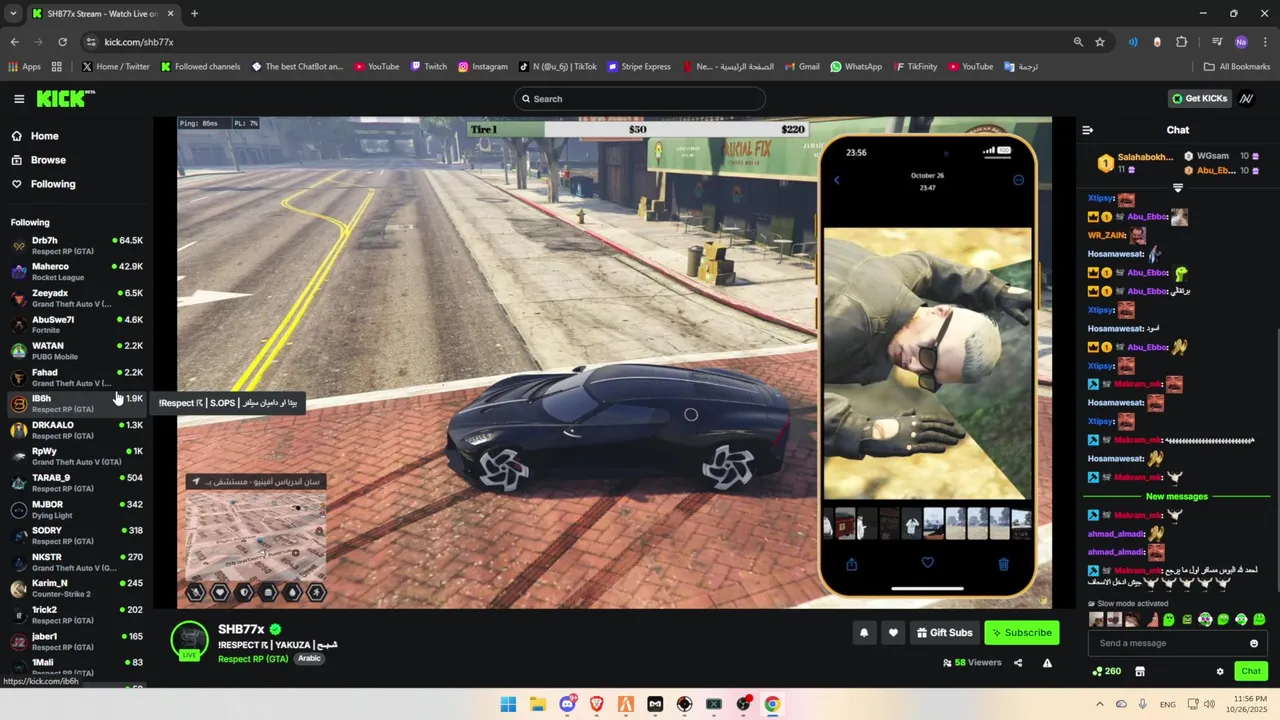Open Browse in the sidebar
The image size is (1280, 720).
[x=48, y=160]
